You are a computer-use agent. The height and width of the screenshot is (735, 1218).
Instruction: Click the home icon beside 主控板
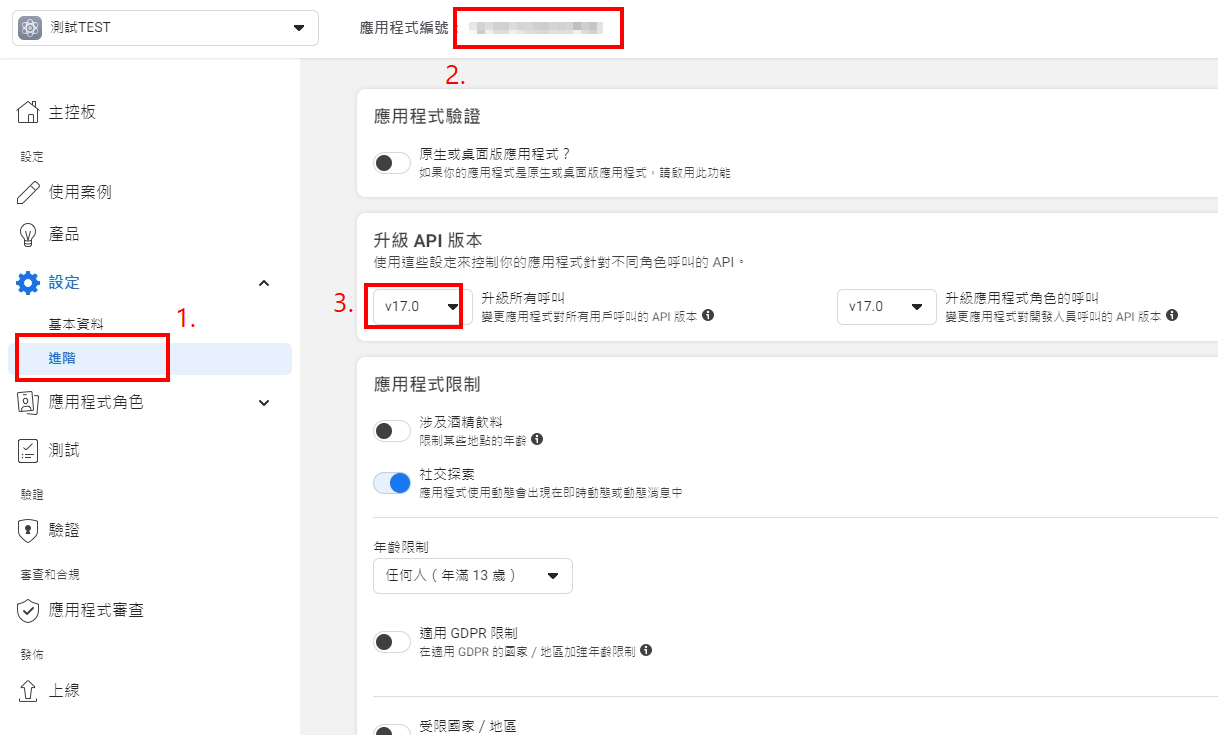tap(28, 112)
